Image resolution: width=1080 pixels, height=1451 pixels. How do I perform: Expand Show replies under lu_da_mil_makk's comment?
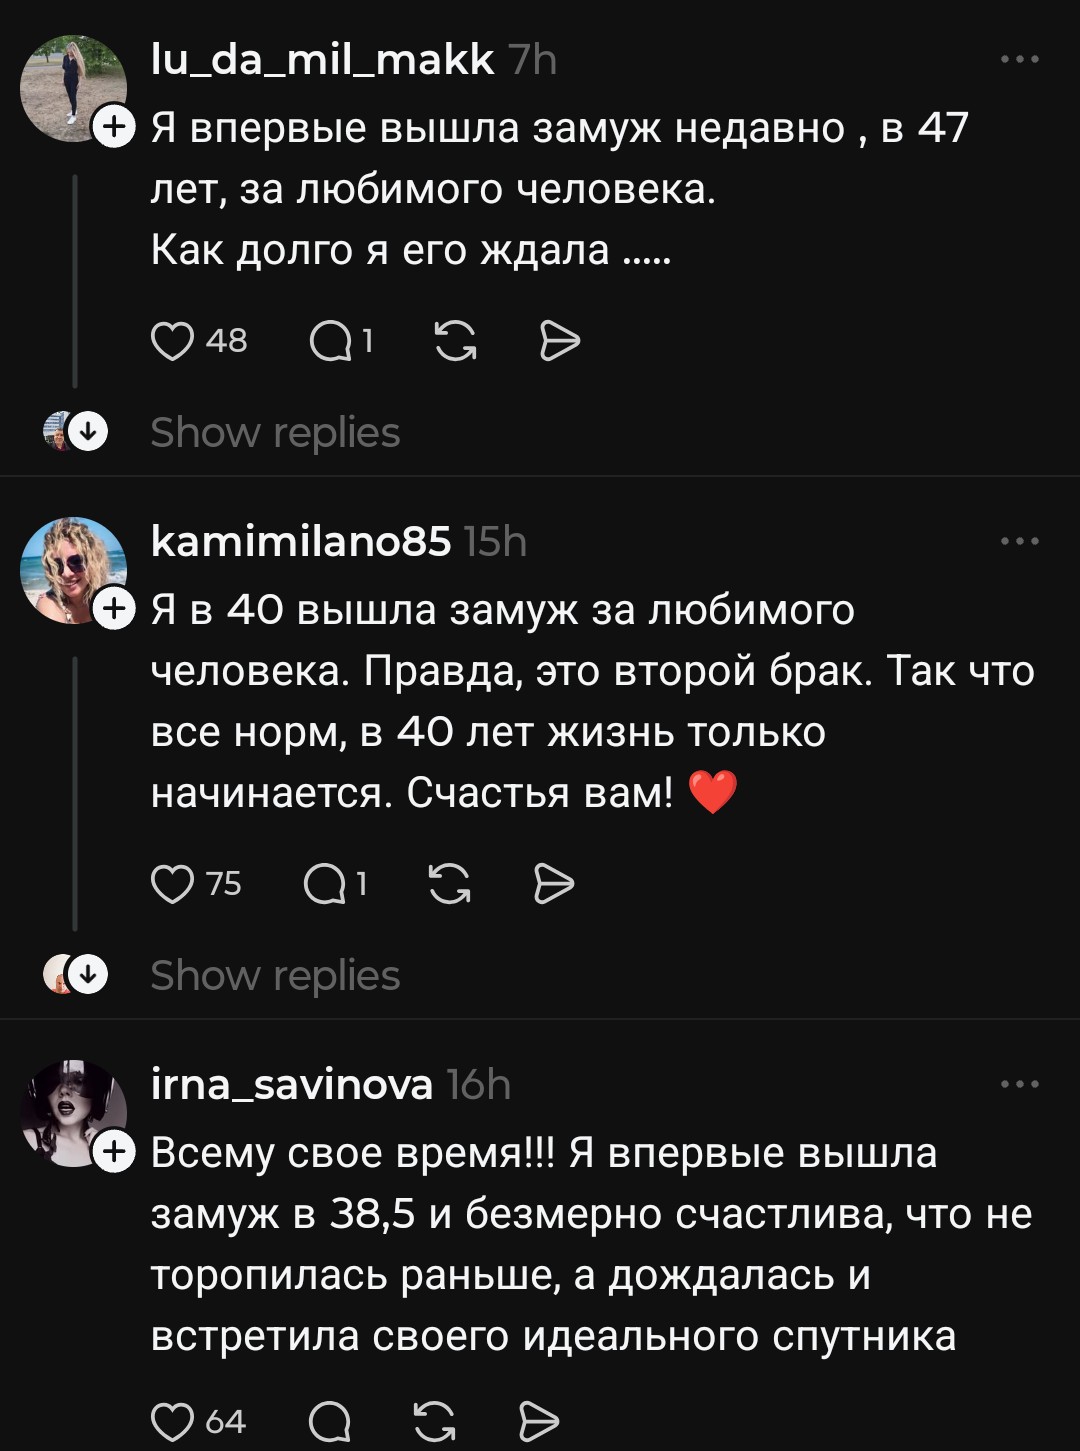[275, 433]
